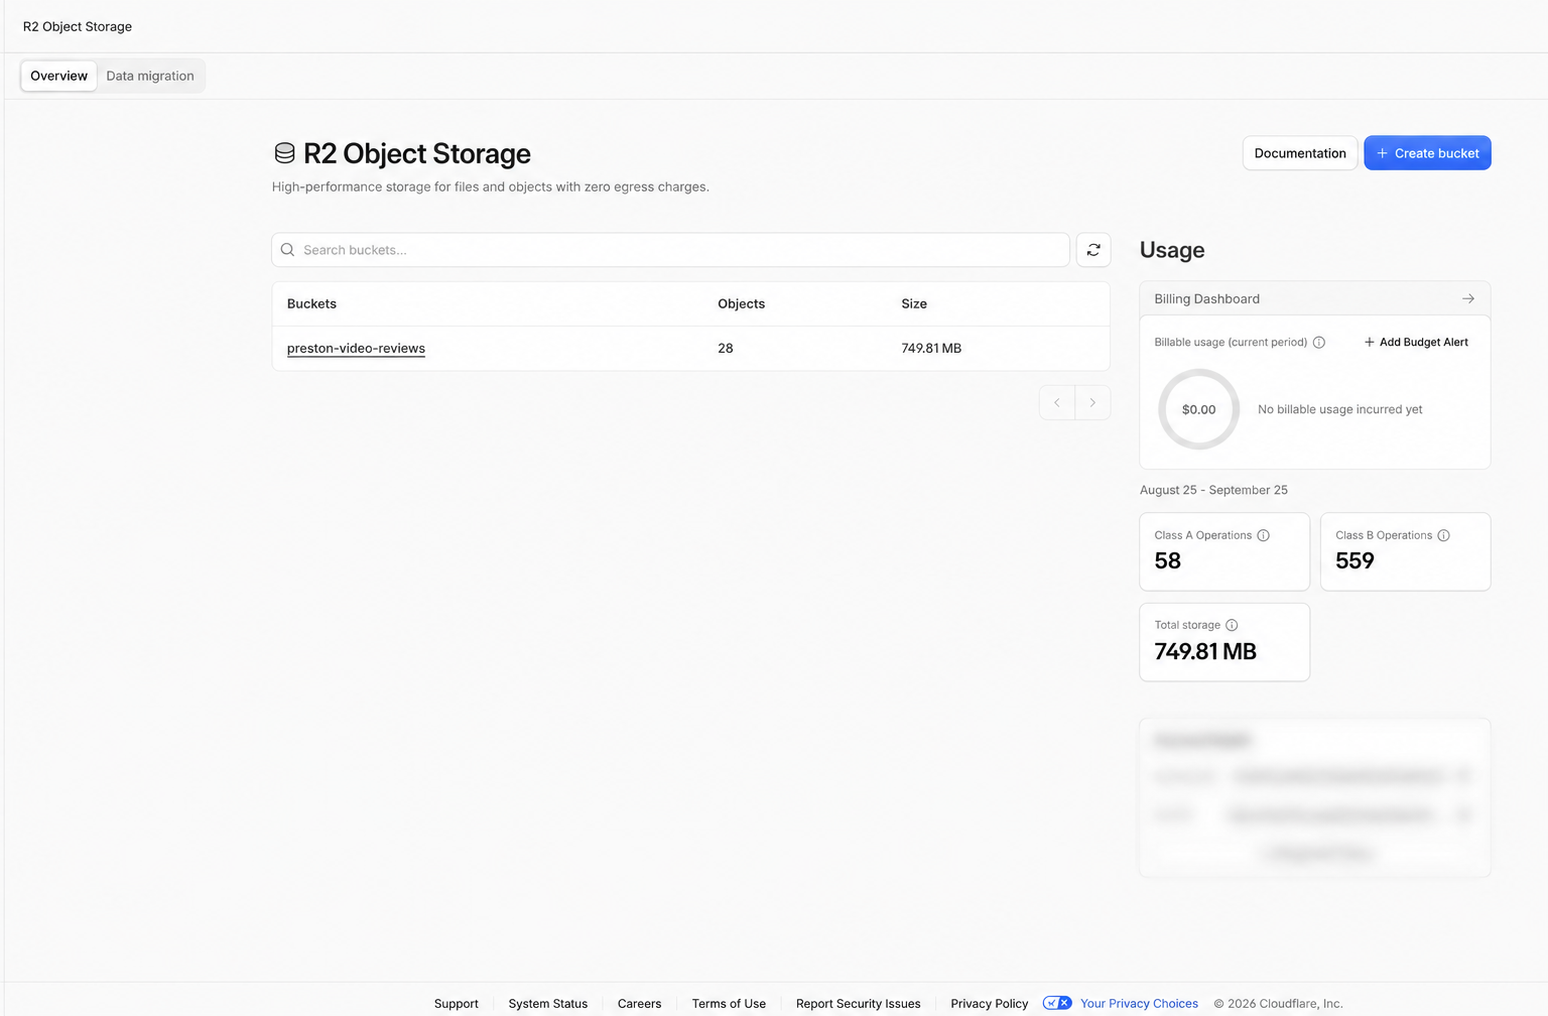
Task: Open info icon for Billable usage
Action: coord(1319,342)
